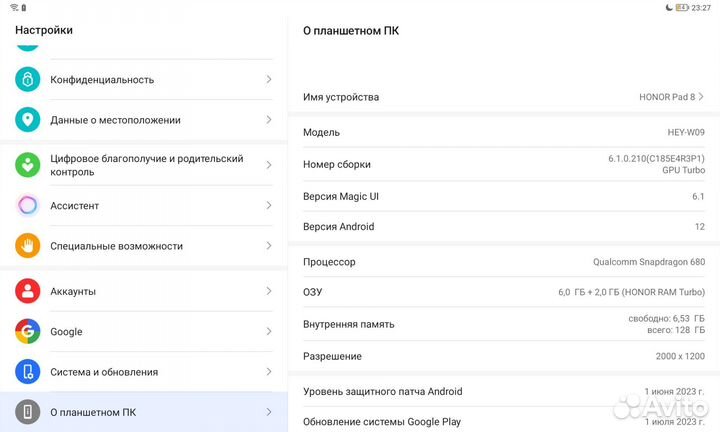Image resolution: width=720 pixels, height=432 pixels.
Task: Tap the red Accounts person icon
Action: click(28, 291)
